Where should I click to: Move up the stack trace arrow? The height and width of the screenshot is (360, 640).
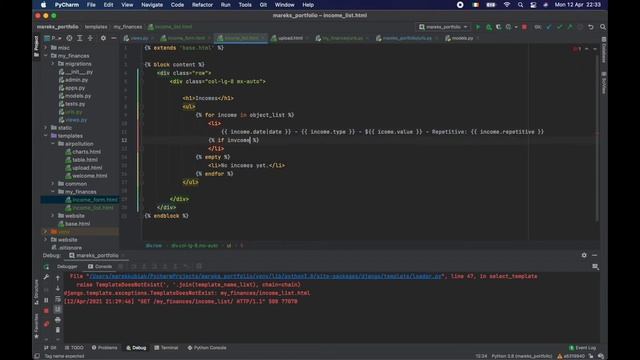58,278
